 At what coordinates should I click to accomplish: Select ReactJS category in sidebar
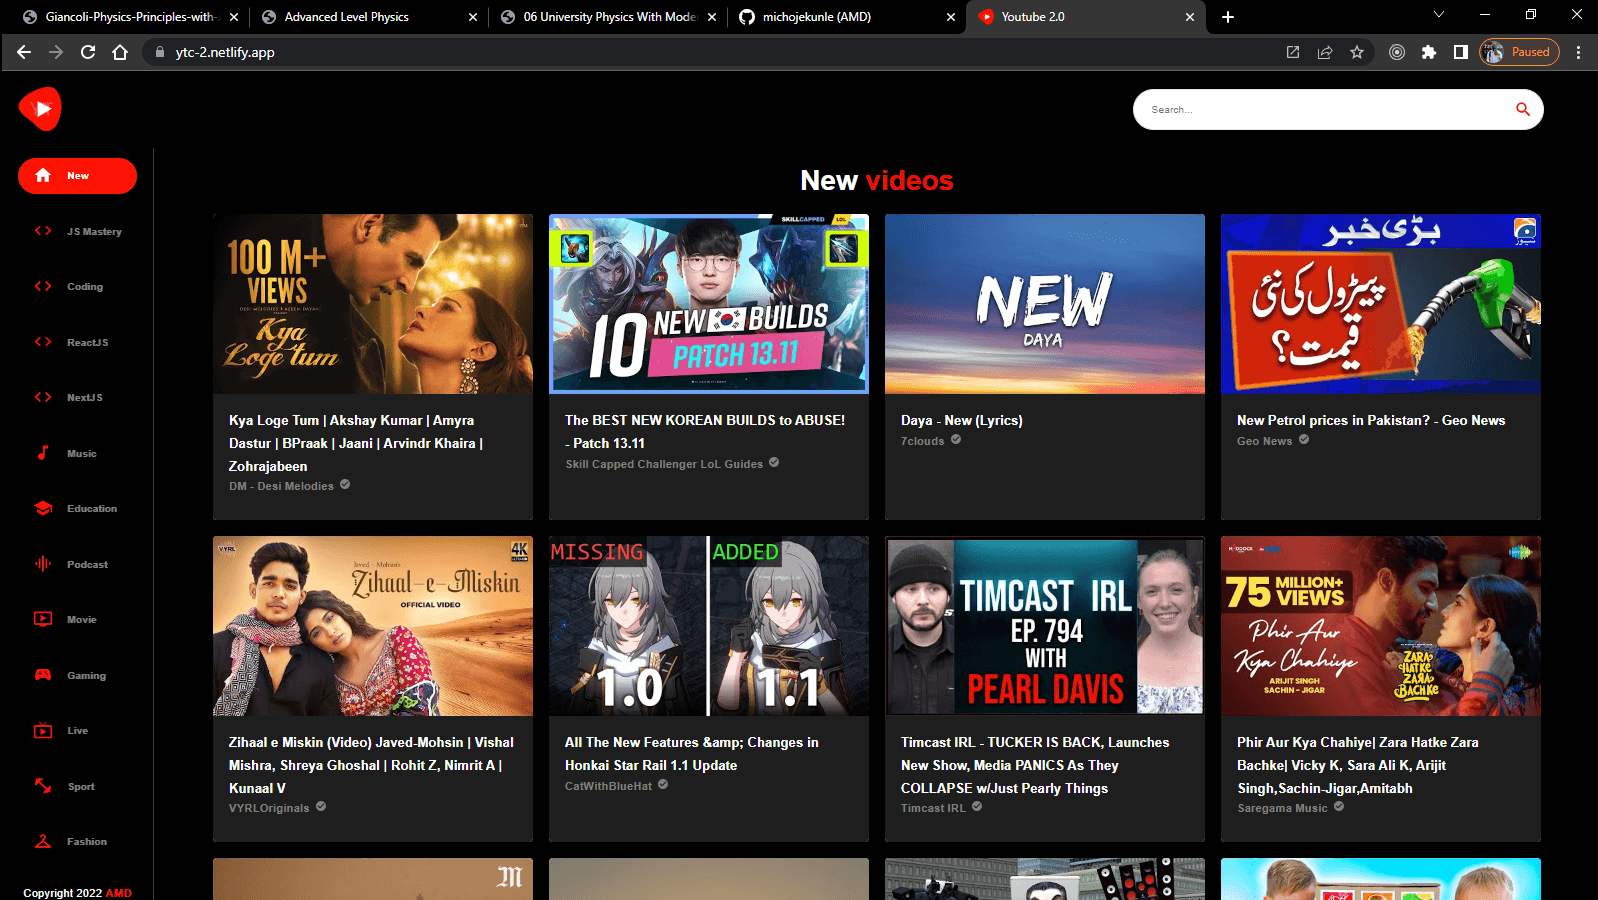point(77,342)
